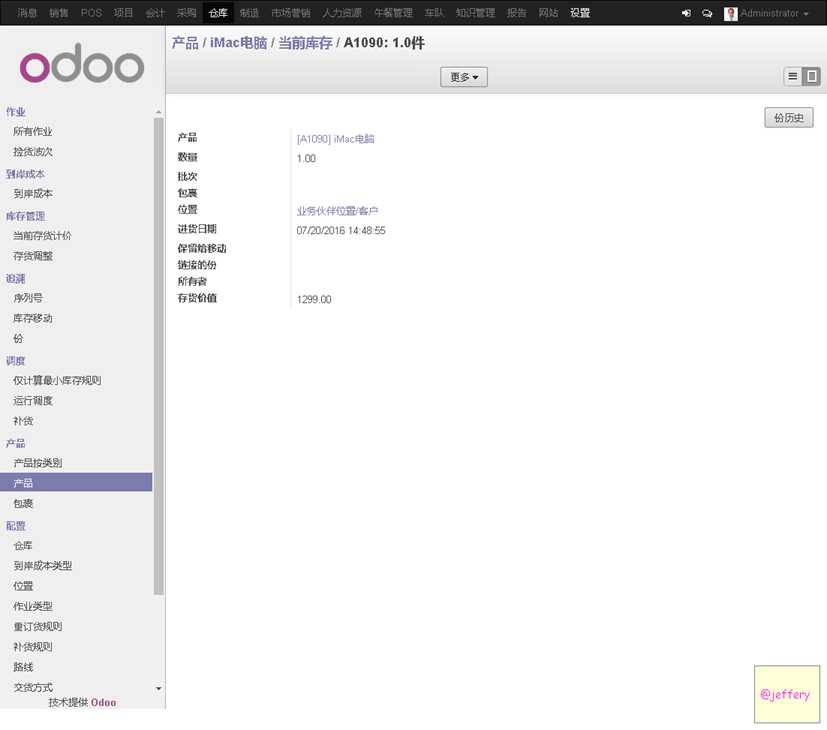Open the 采购 top menu
Screen dimensions: 827x730
187,13
